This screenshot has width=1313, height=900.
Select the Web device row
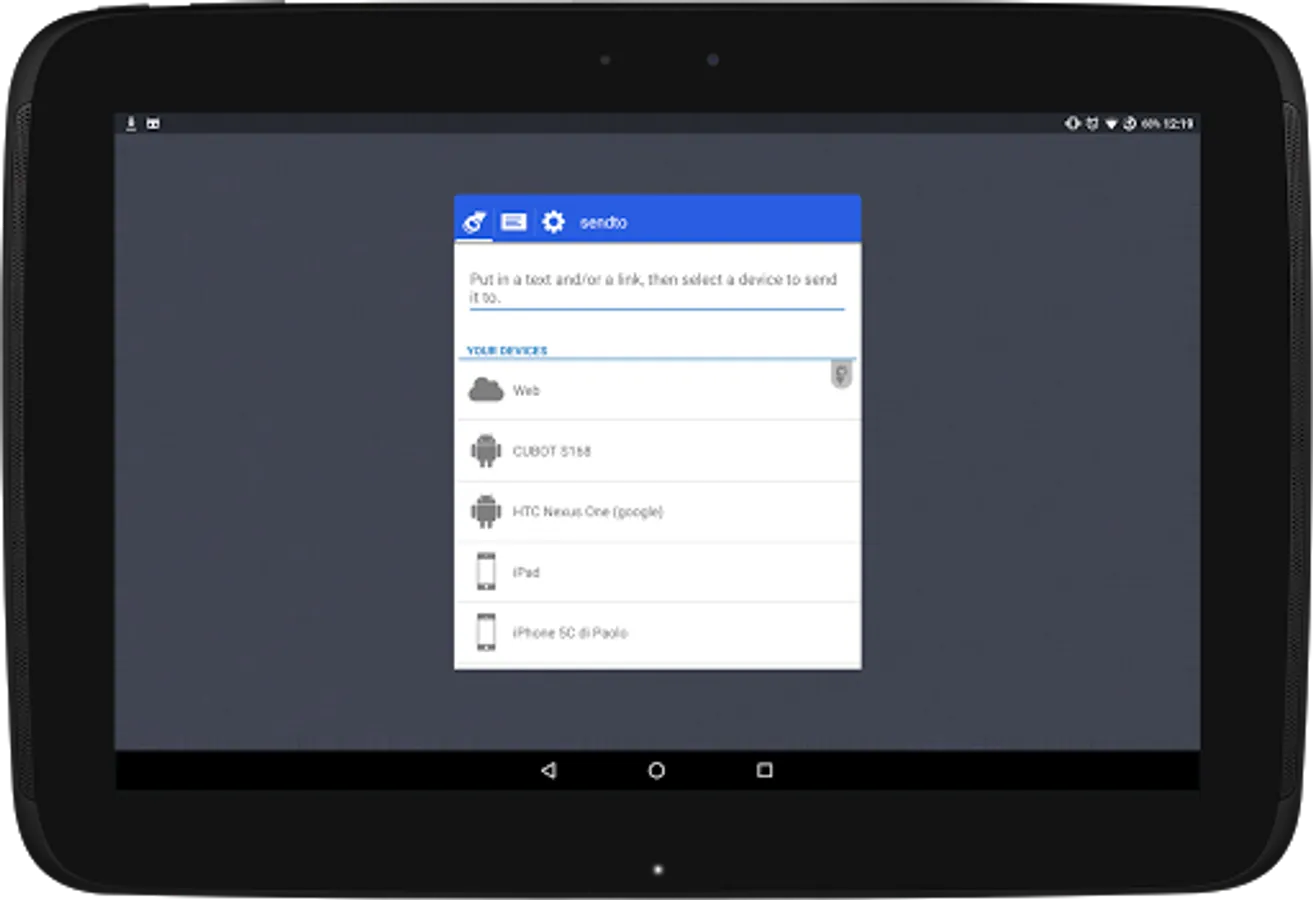pyautogui.click(x=657, y=391)
